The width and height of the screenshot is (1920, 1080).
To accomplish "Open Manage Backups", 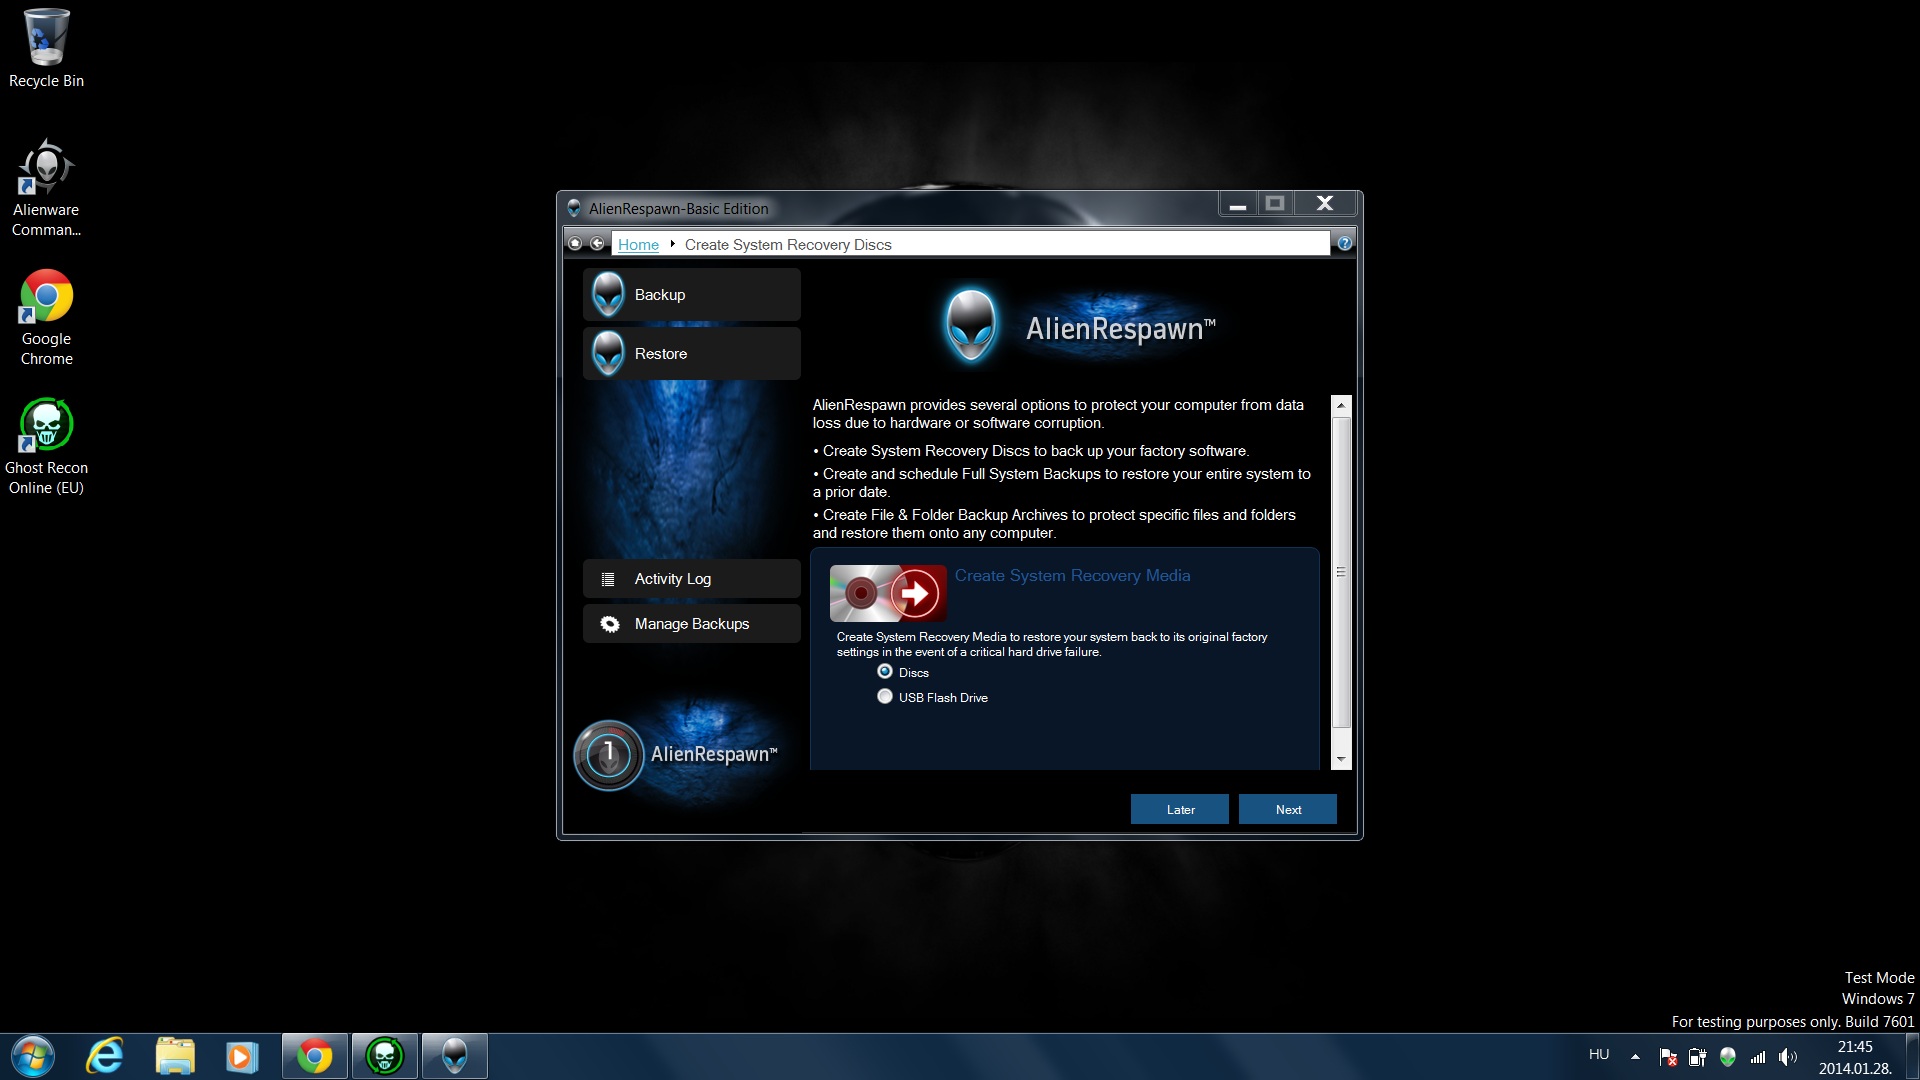I will pos(692,624).
